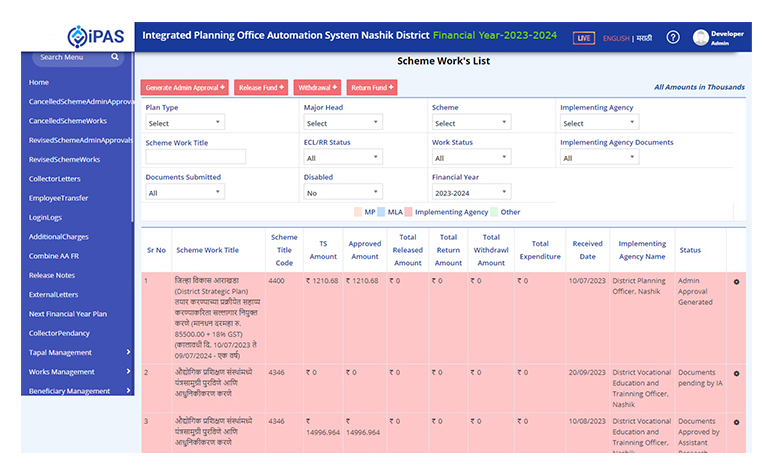Open the Plan Type dropdown
The image size is (772, 474).
(x=185, y=123)
